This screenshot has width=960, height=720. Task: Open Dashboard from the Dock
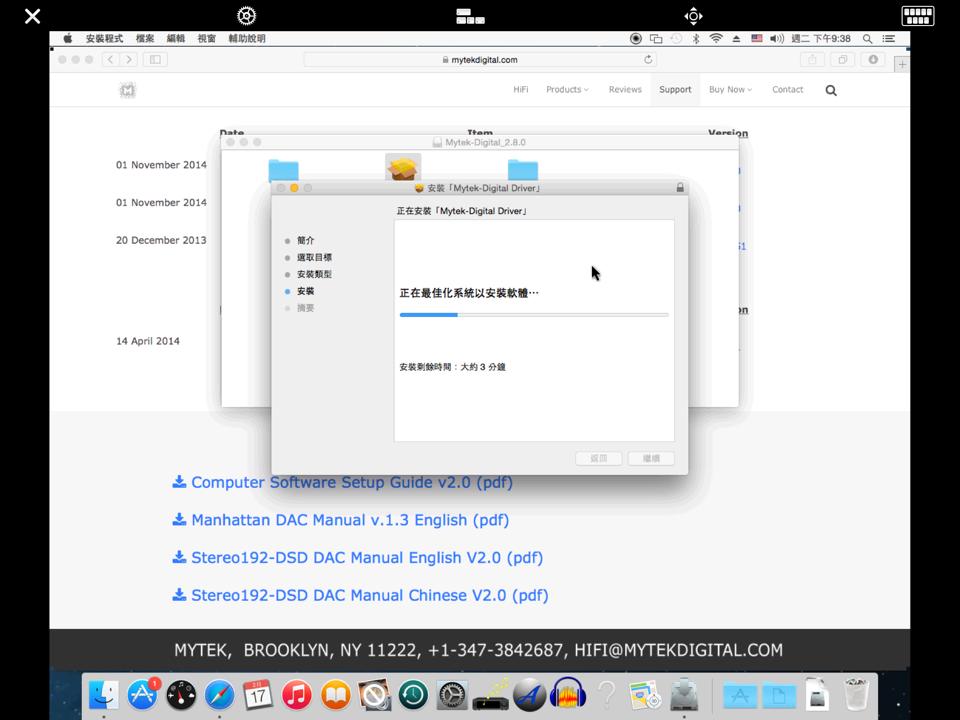[x=181, y=696]
